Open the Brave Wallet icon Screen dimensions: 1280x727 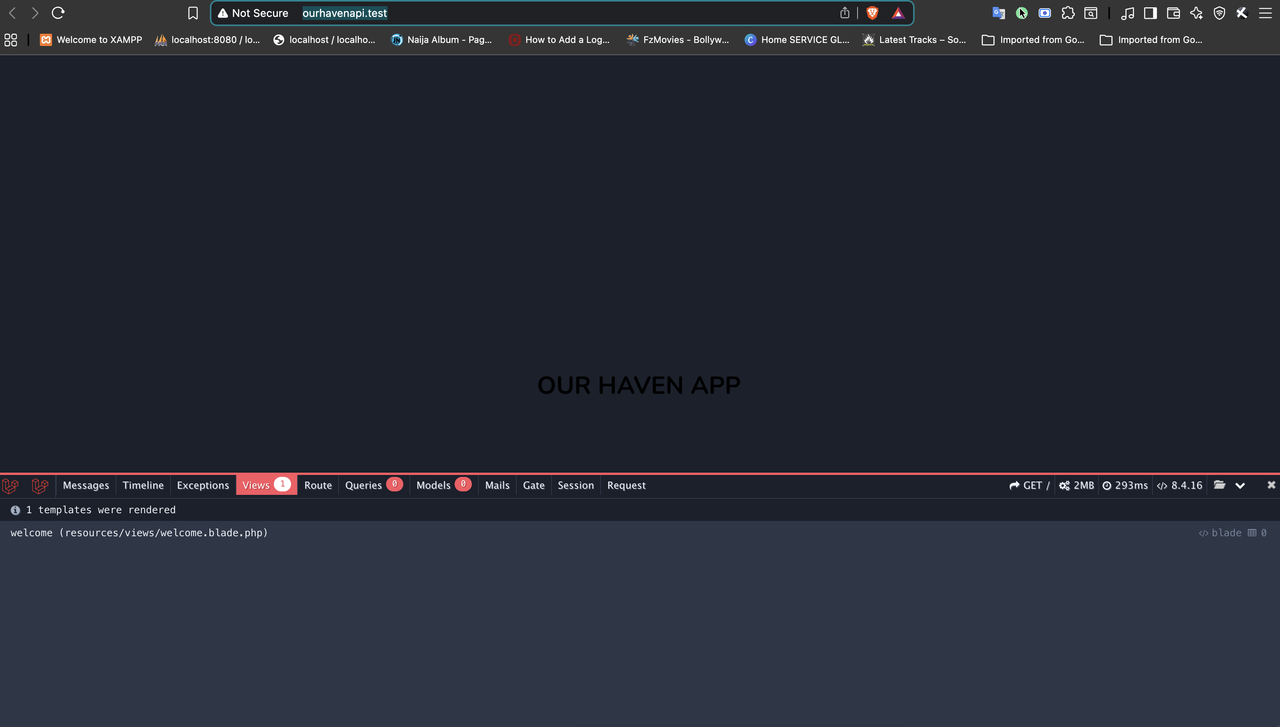click(x=1173, y=13)
